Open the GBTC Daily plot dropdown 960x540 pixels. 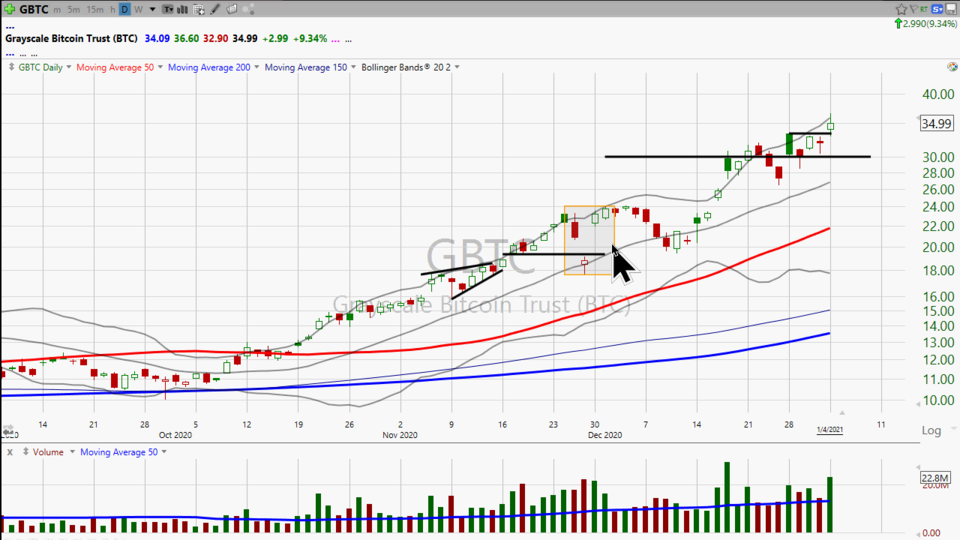click(69, 67)
